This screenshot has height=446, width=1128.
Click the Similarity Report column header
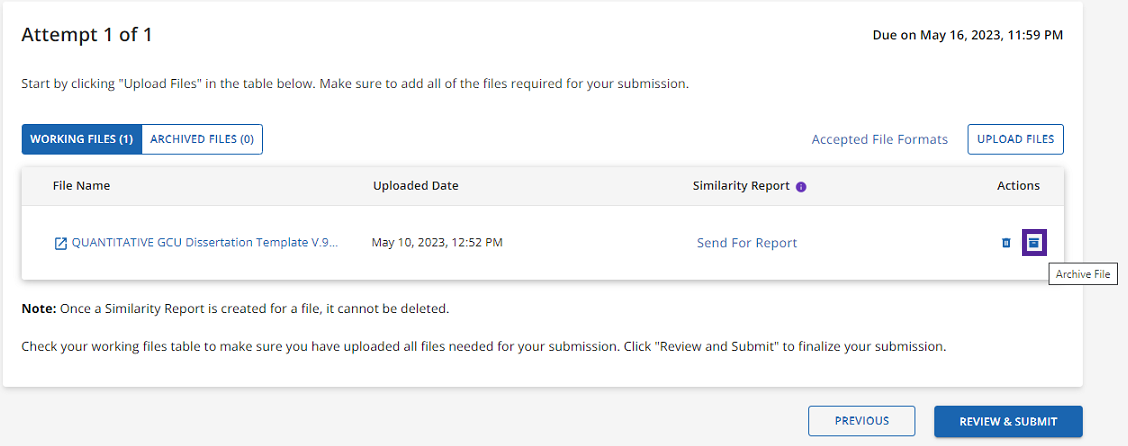(x=741, y=186)
